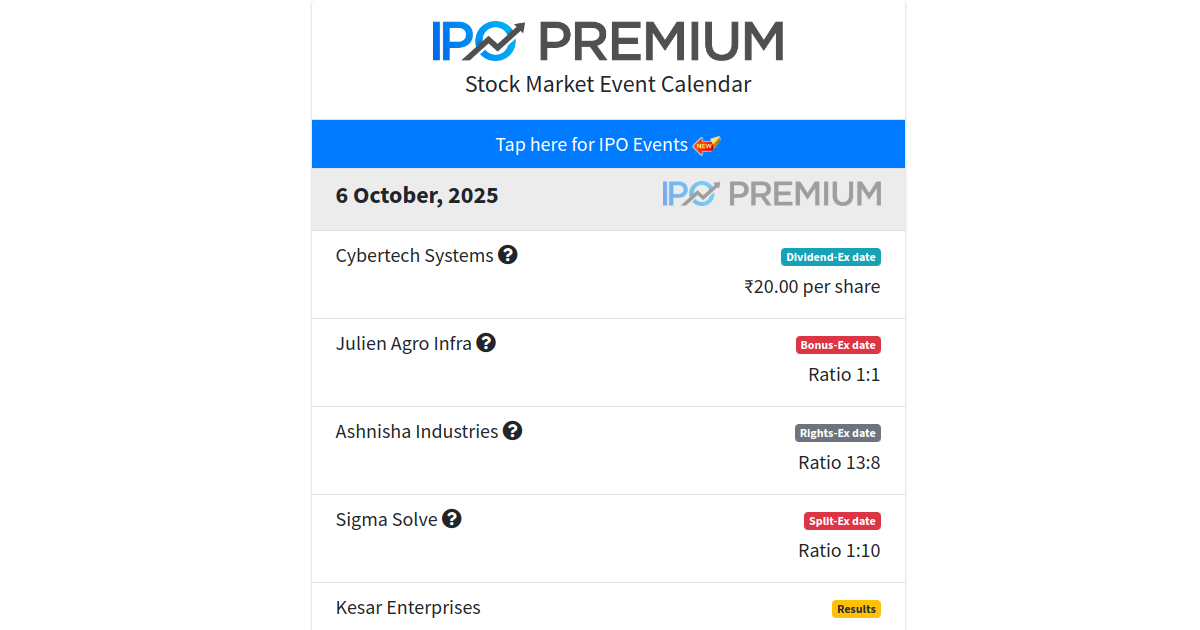
Task: Open the Ashnisha Industries entry
Action: click(416, 432)
